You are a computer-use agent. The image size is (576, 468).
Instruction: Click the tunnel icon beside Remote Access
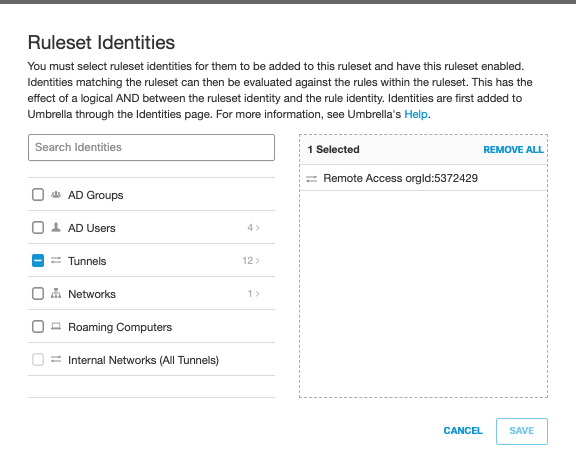312,179
